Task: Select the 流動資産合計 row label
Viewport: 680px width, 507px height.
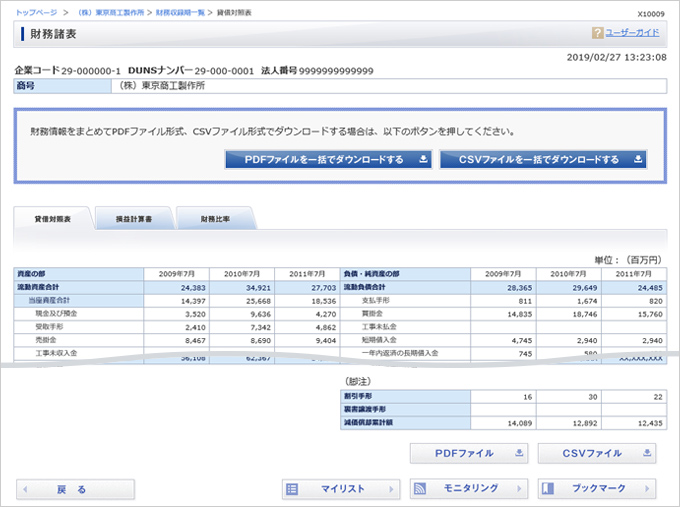Action: tap(38, 287)
